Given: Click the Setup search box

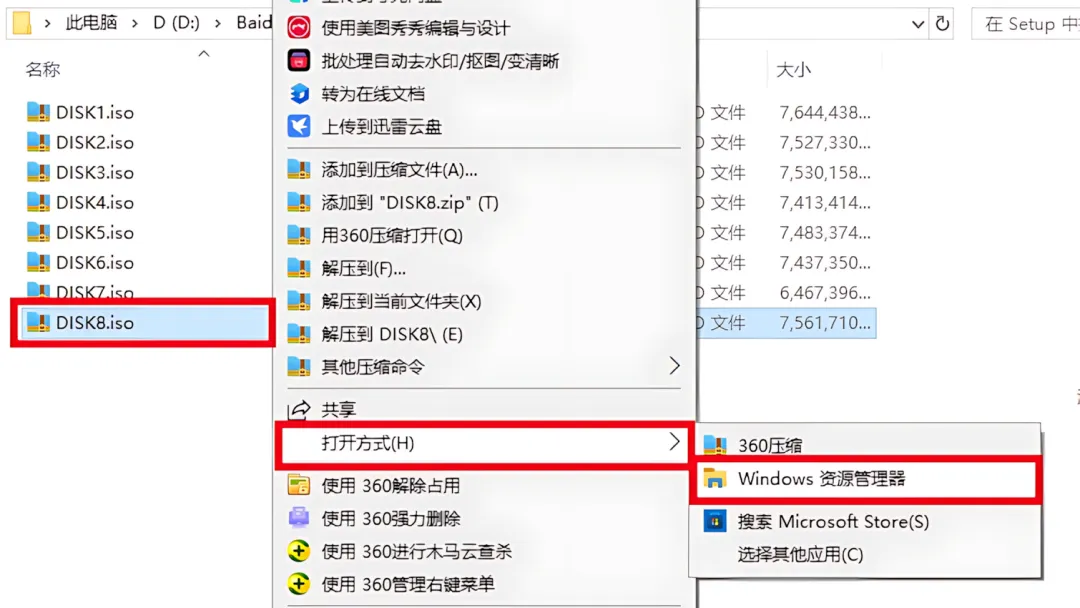Looking at the screenshot, I should (x=1026, y=24).
